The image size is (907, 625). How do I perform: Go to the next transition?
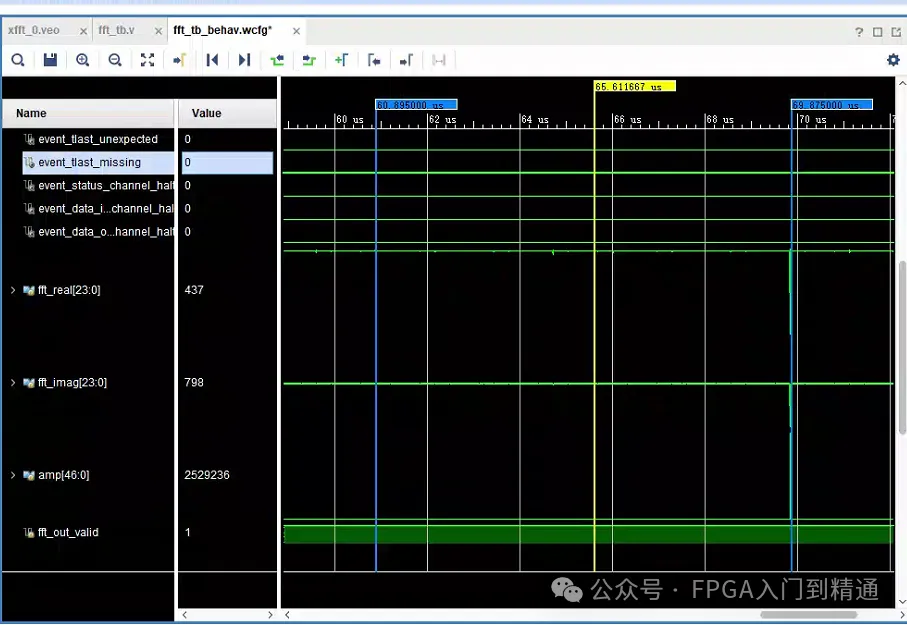click(309, 60)
